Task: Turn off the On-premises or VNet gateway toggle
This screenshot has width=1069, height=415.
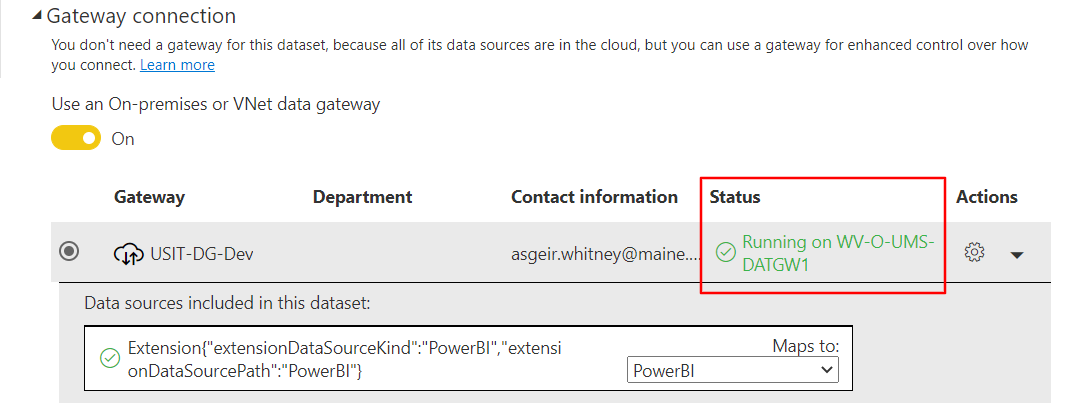Action: pos(76,138)
